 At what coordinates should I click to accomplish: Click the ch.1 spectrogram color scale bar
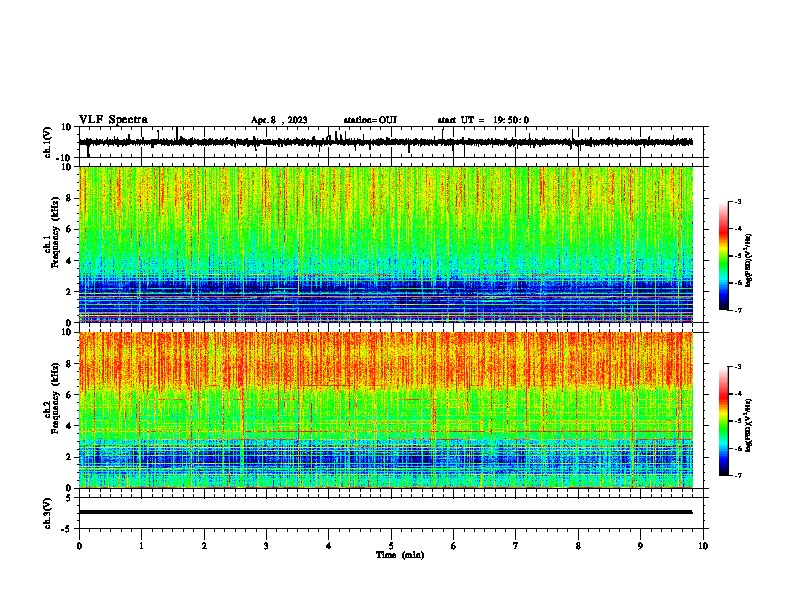[724, 256]
